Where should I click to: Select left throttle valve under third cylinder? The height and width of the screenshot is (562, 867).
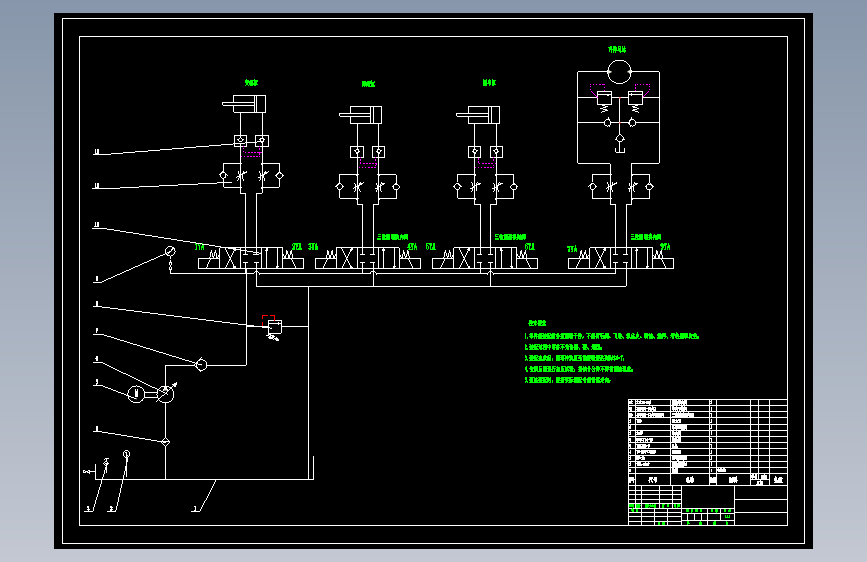pos(474,187)
